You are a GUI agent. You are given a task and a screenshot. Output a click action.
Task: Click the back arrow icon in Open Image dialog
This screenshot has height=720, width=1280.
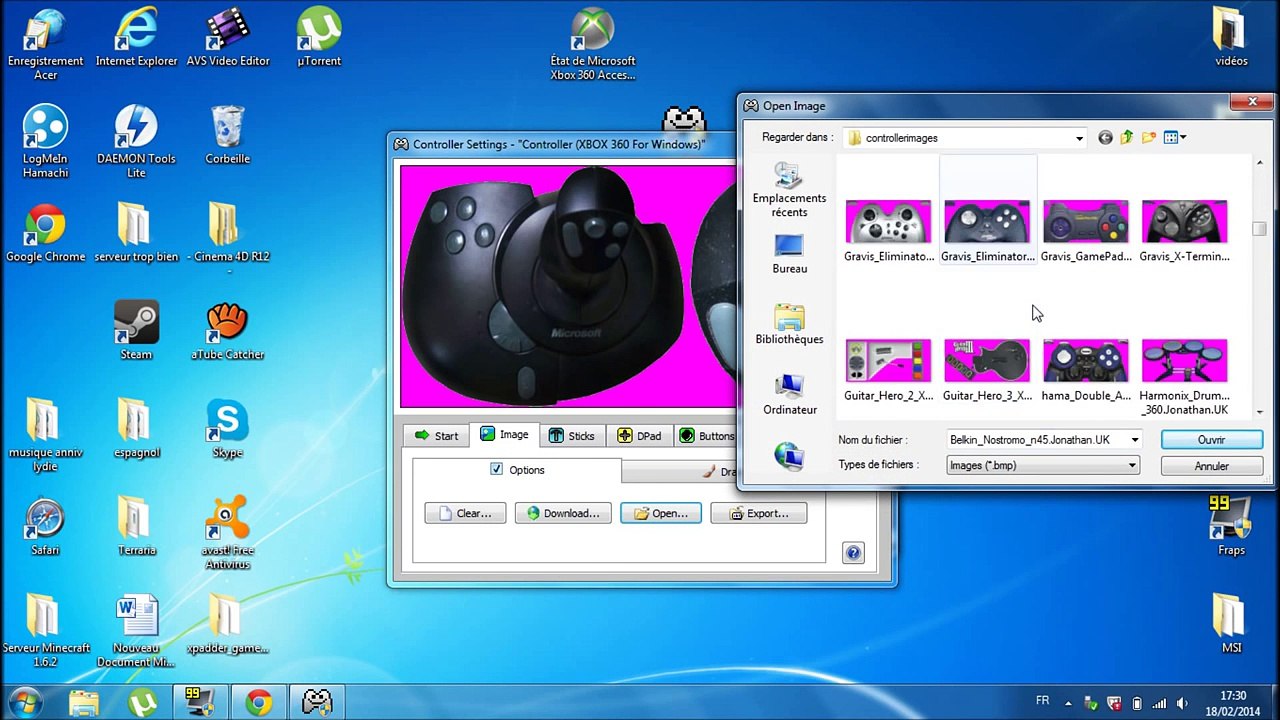click(x=1105, y=138)
